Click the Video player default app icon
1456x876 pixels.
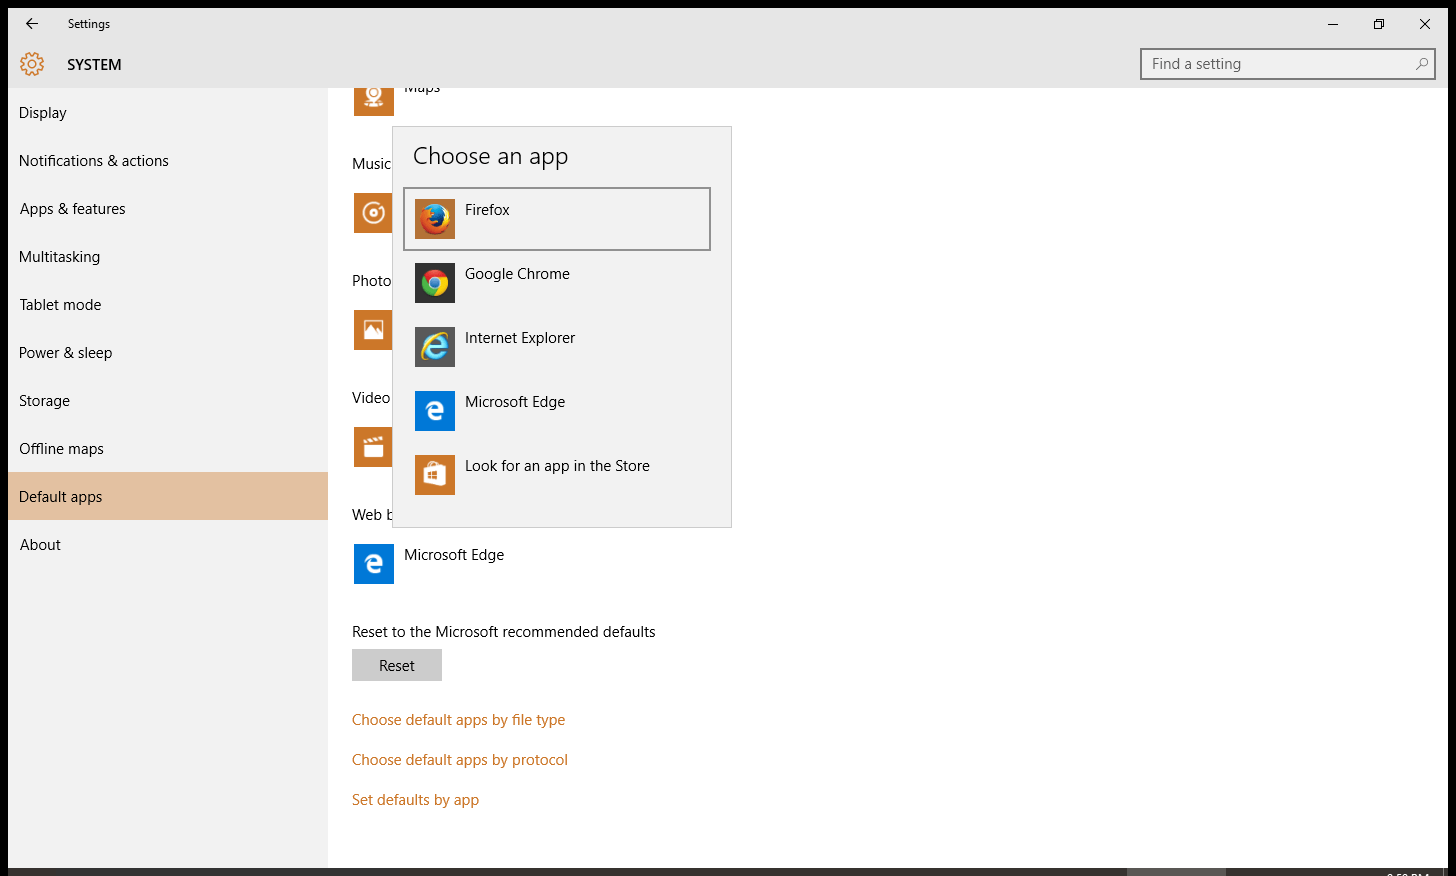click(373, 447)
